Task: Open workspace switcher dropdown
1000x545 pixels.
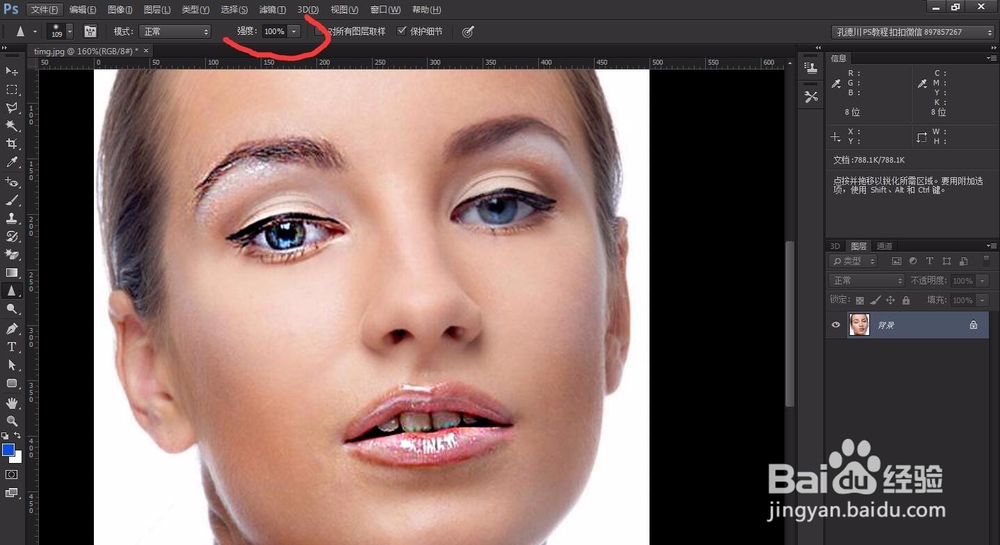Action: pos(915,32)
